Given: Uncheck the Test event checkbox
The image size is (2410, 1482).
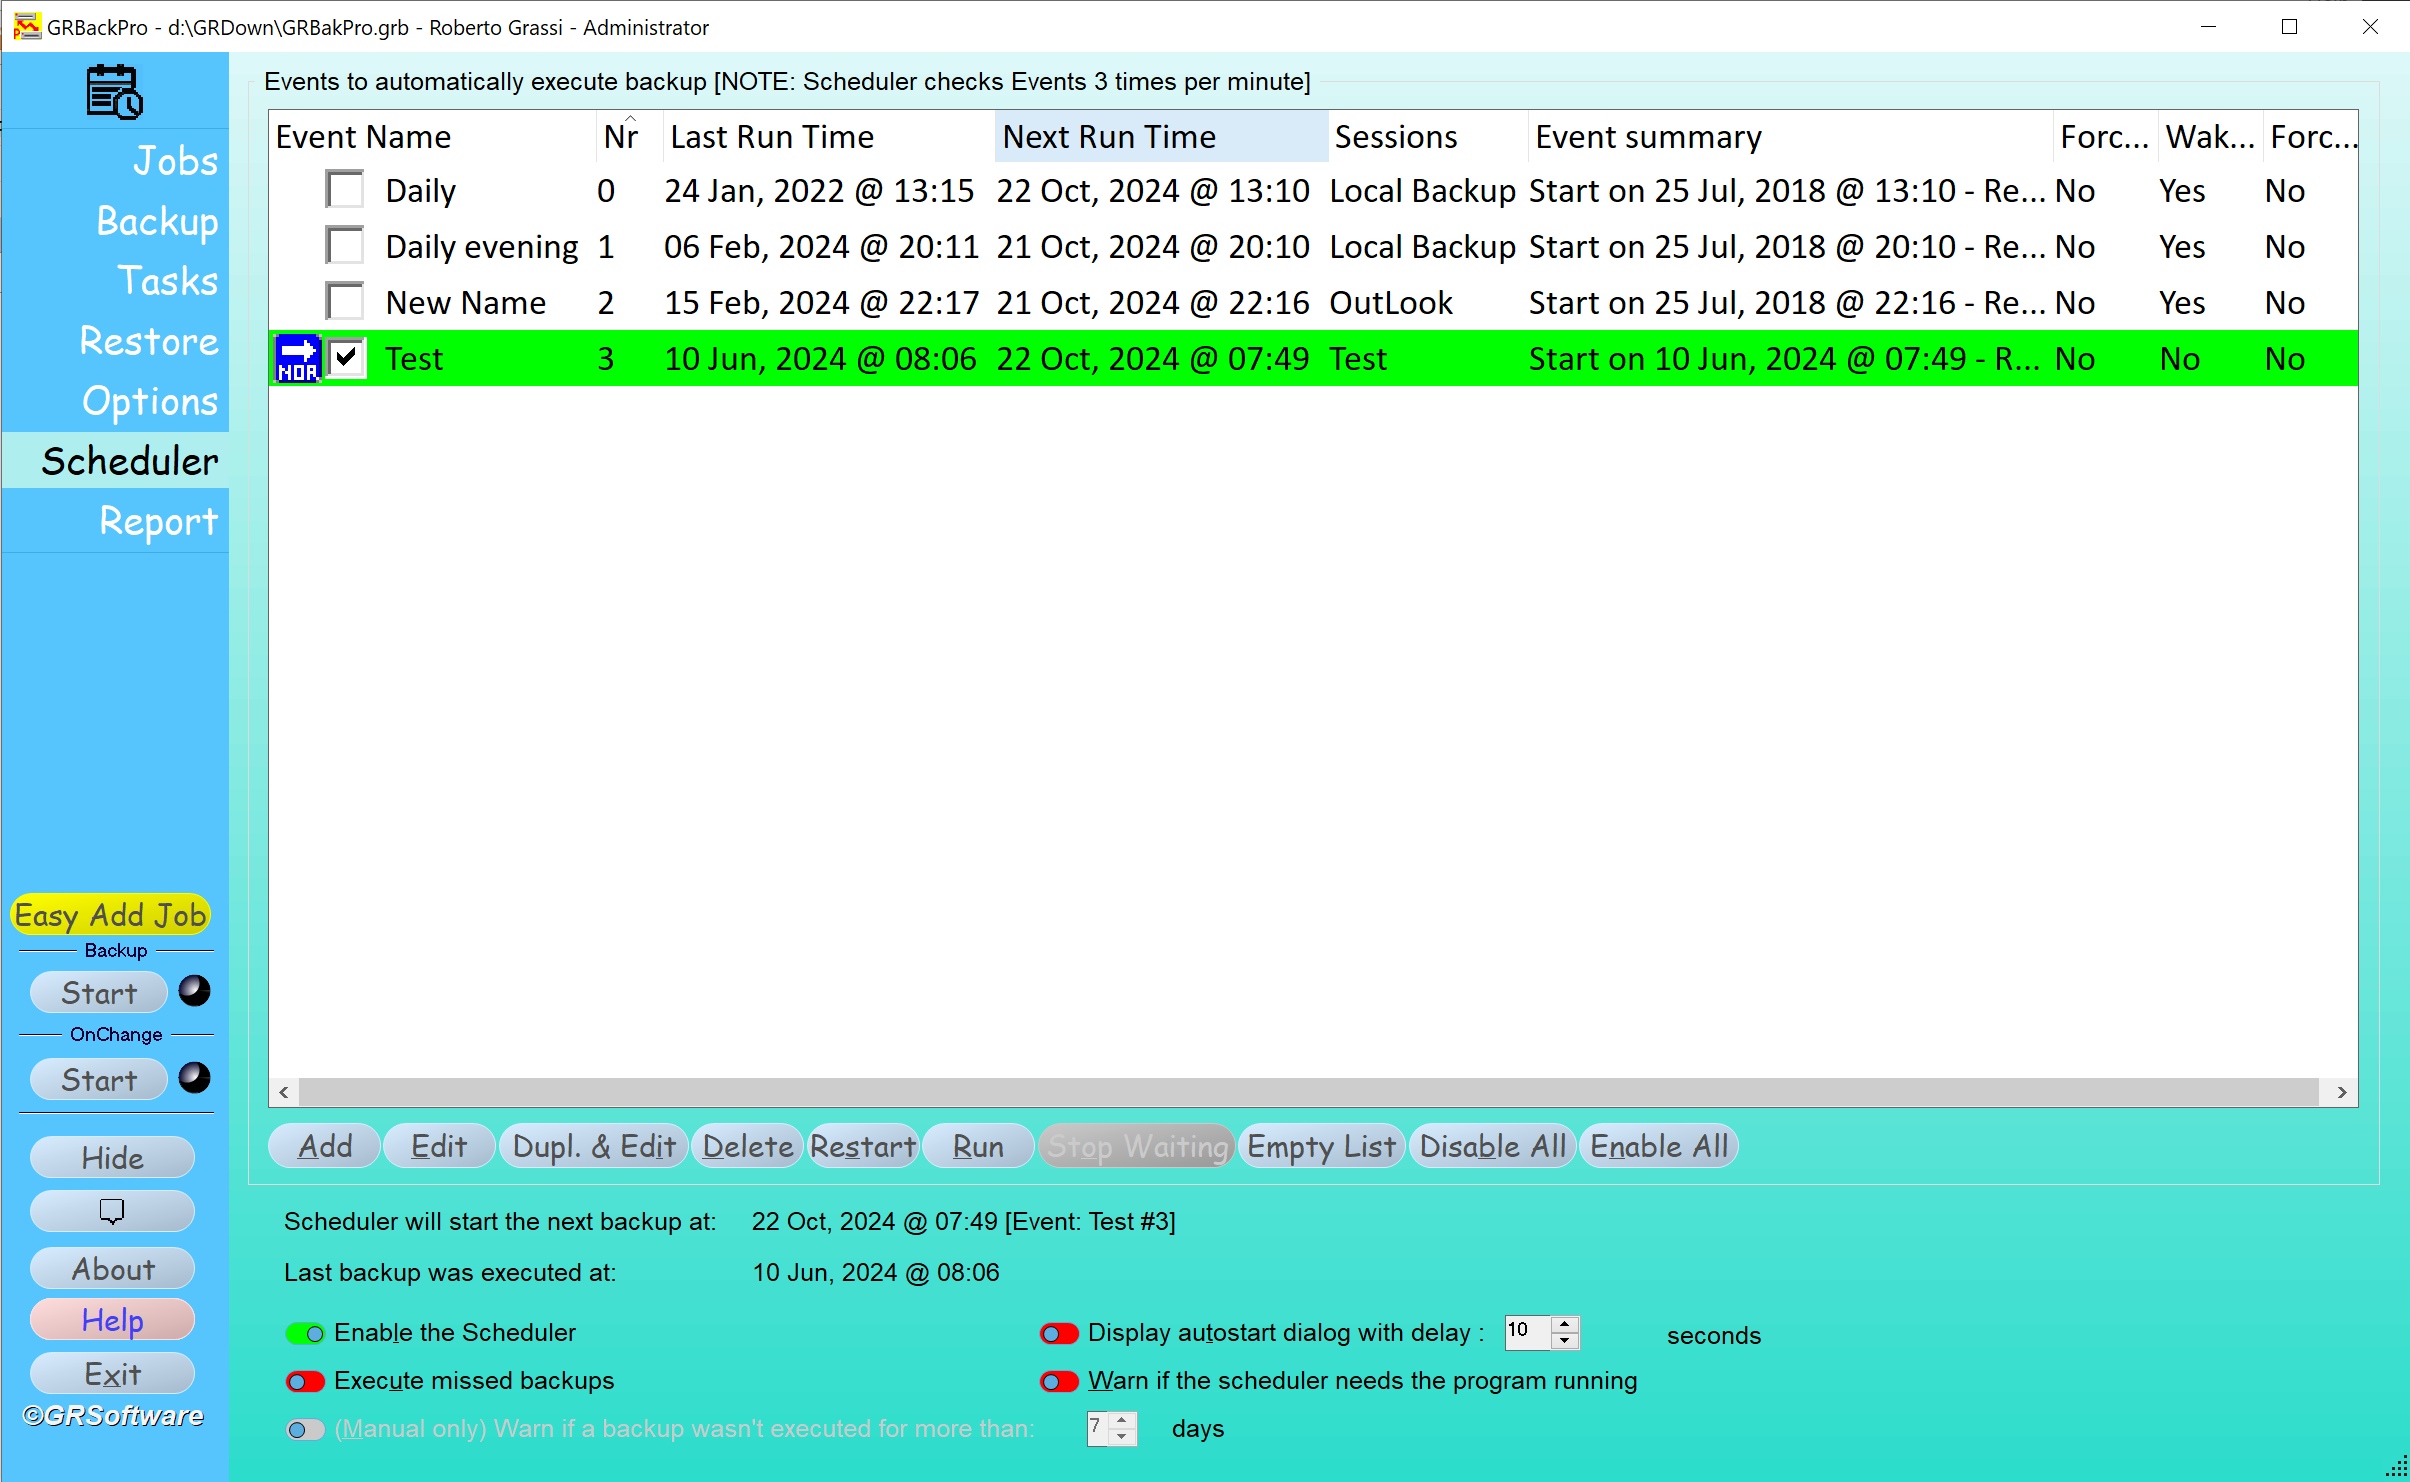Looking at the screenshot, I should (x=346, y=358).
